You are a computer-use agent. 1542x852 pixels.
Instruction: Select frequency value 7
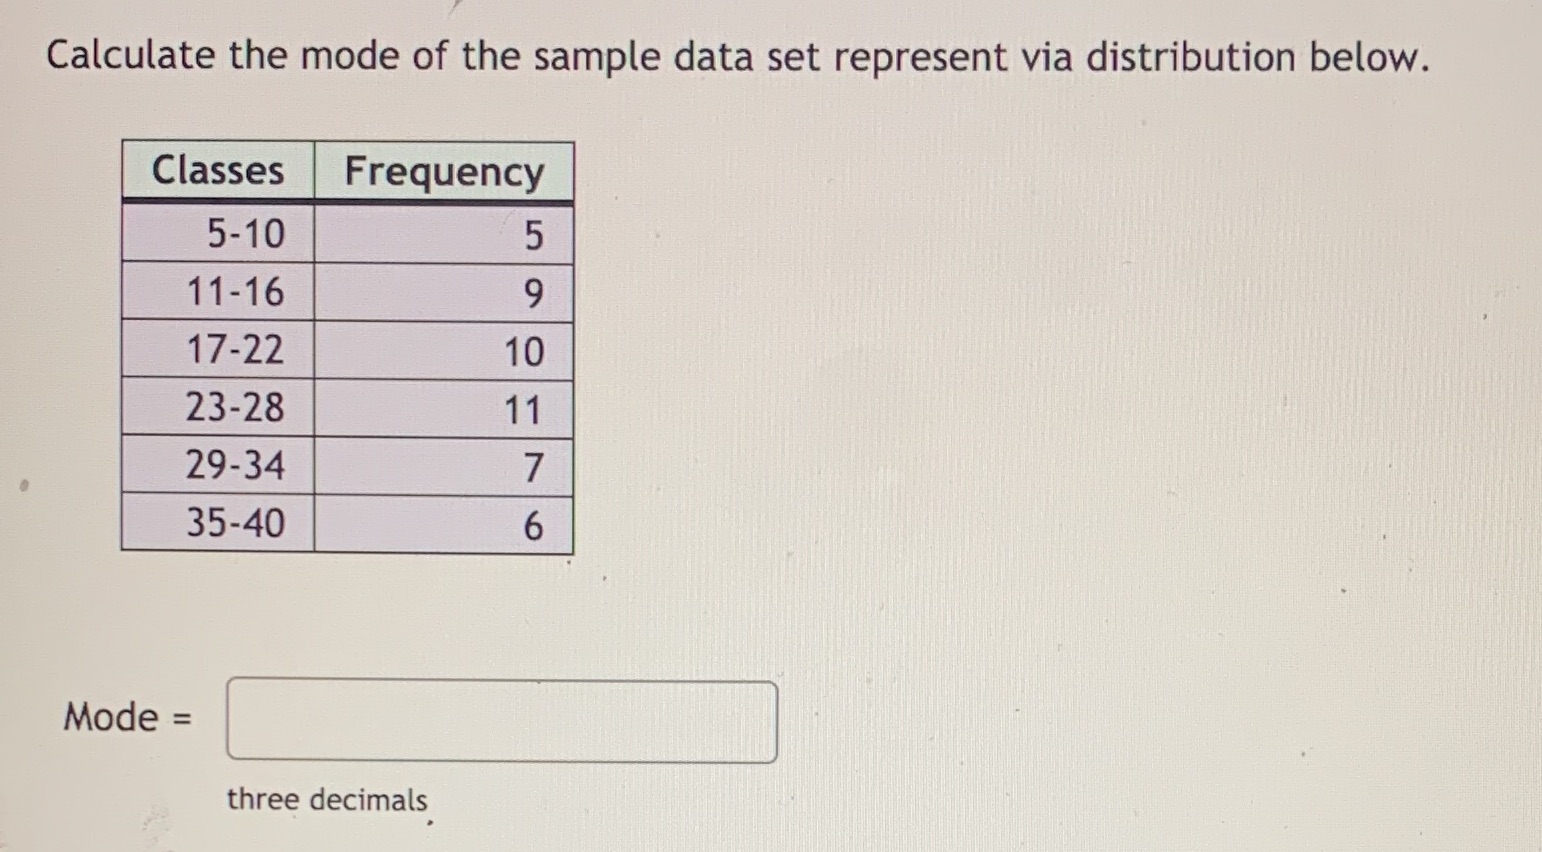(532, 466)
